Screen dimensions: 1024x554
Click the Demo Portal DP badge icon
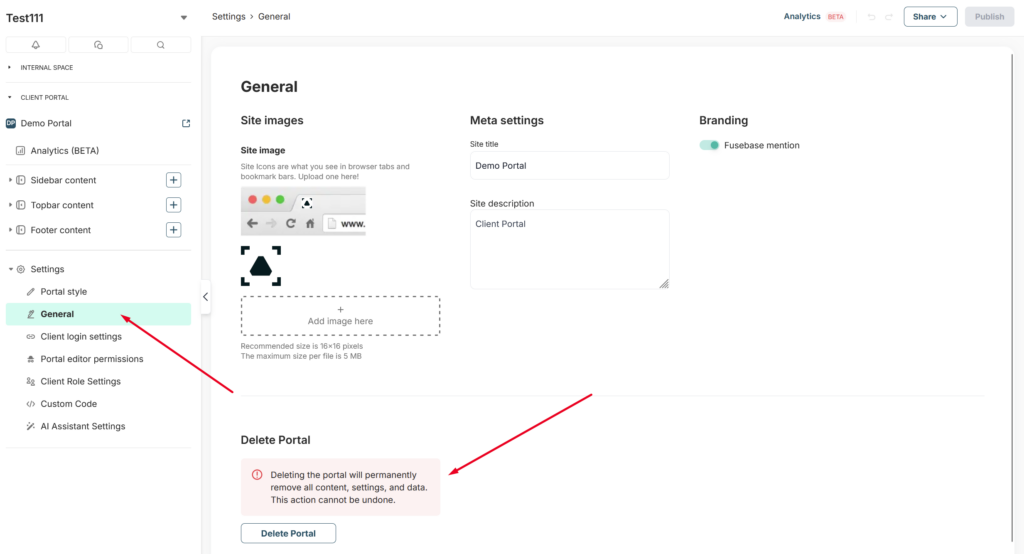click(x=11, y=123)
